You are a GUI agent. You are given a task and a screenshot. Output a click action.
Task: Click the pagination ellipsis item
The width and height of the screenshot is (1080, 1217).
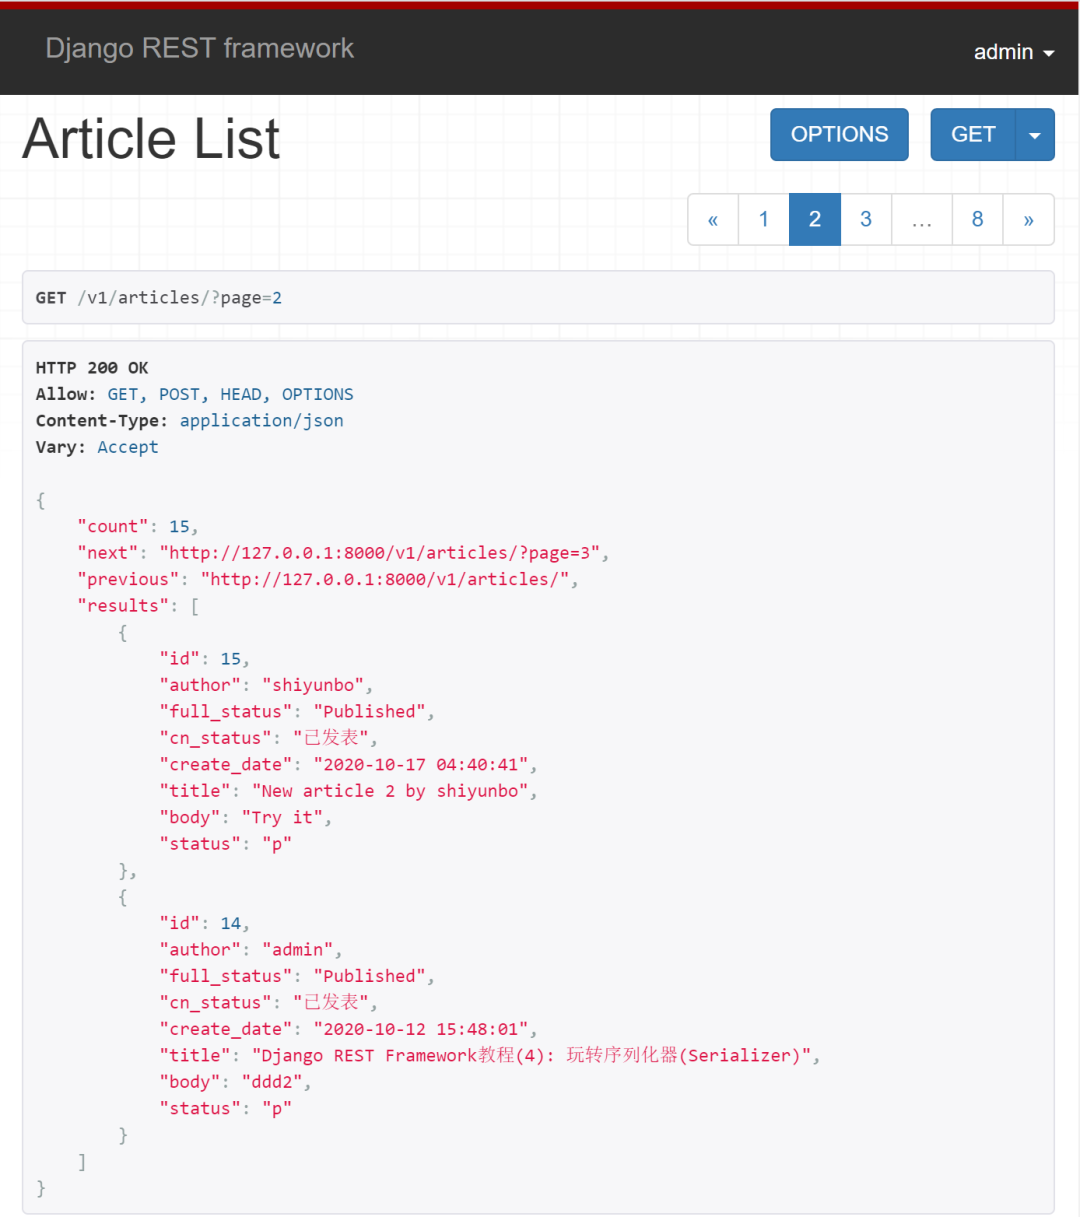(x=921, y=219)
